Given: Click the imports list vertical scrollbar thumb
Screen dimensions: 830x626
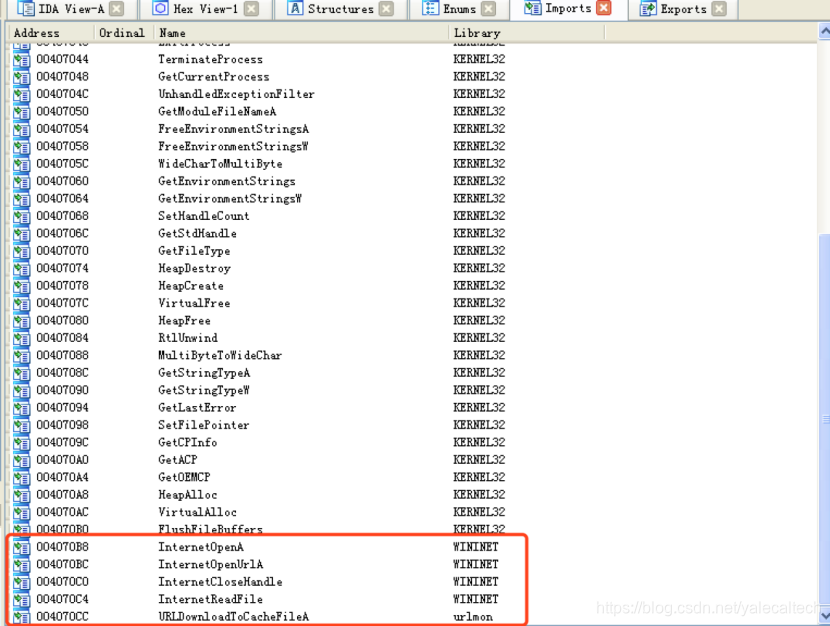Looking at the screenshot, I should (x=824, y=419).
